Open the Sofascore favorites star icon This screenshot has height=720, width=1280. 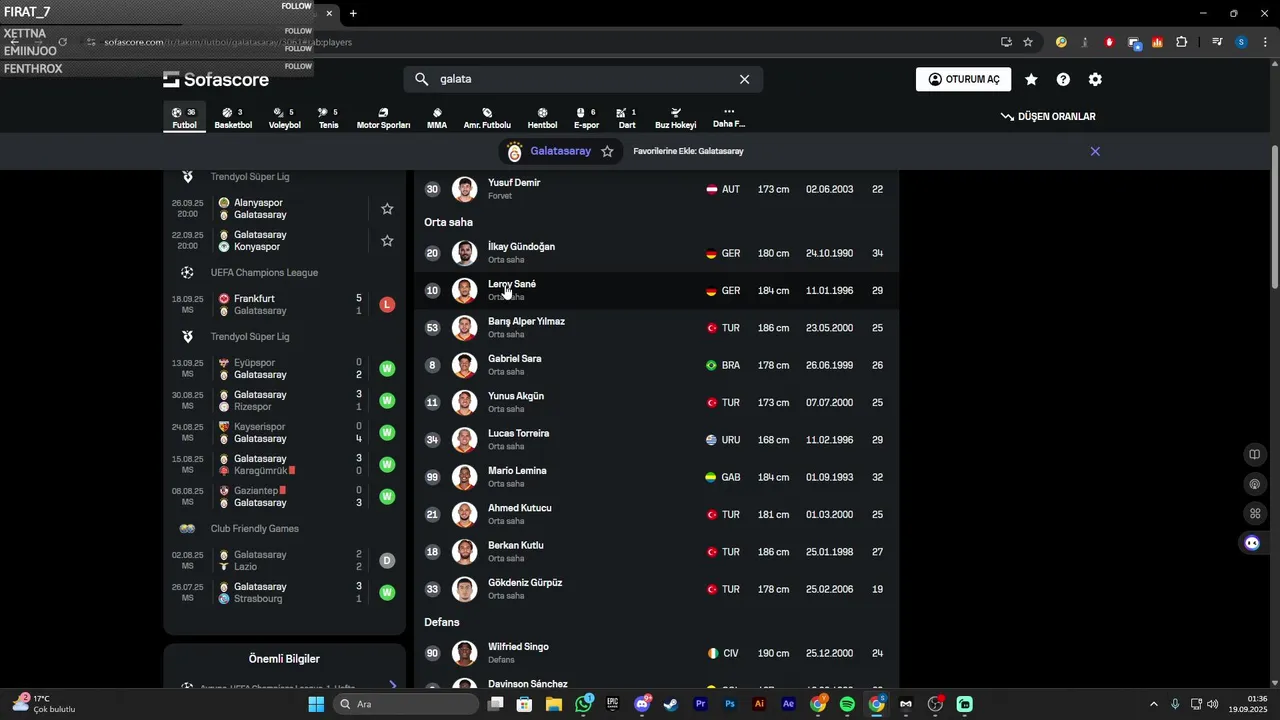(1031, 79)
